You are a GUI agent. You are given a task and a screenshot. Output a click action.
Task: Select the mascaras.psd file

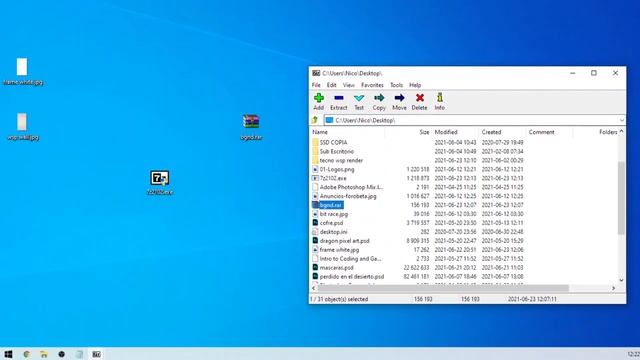tap(336, 268)
